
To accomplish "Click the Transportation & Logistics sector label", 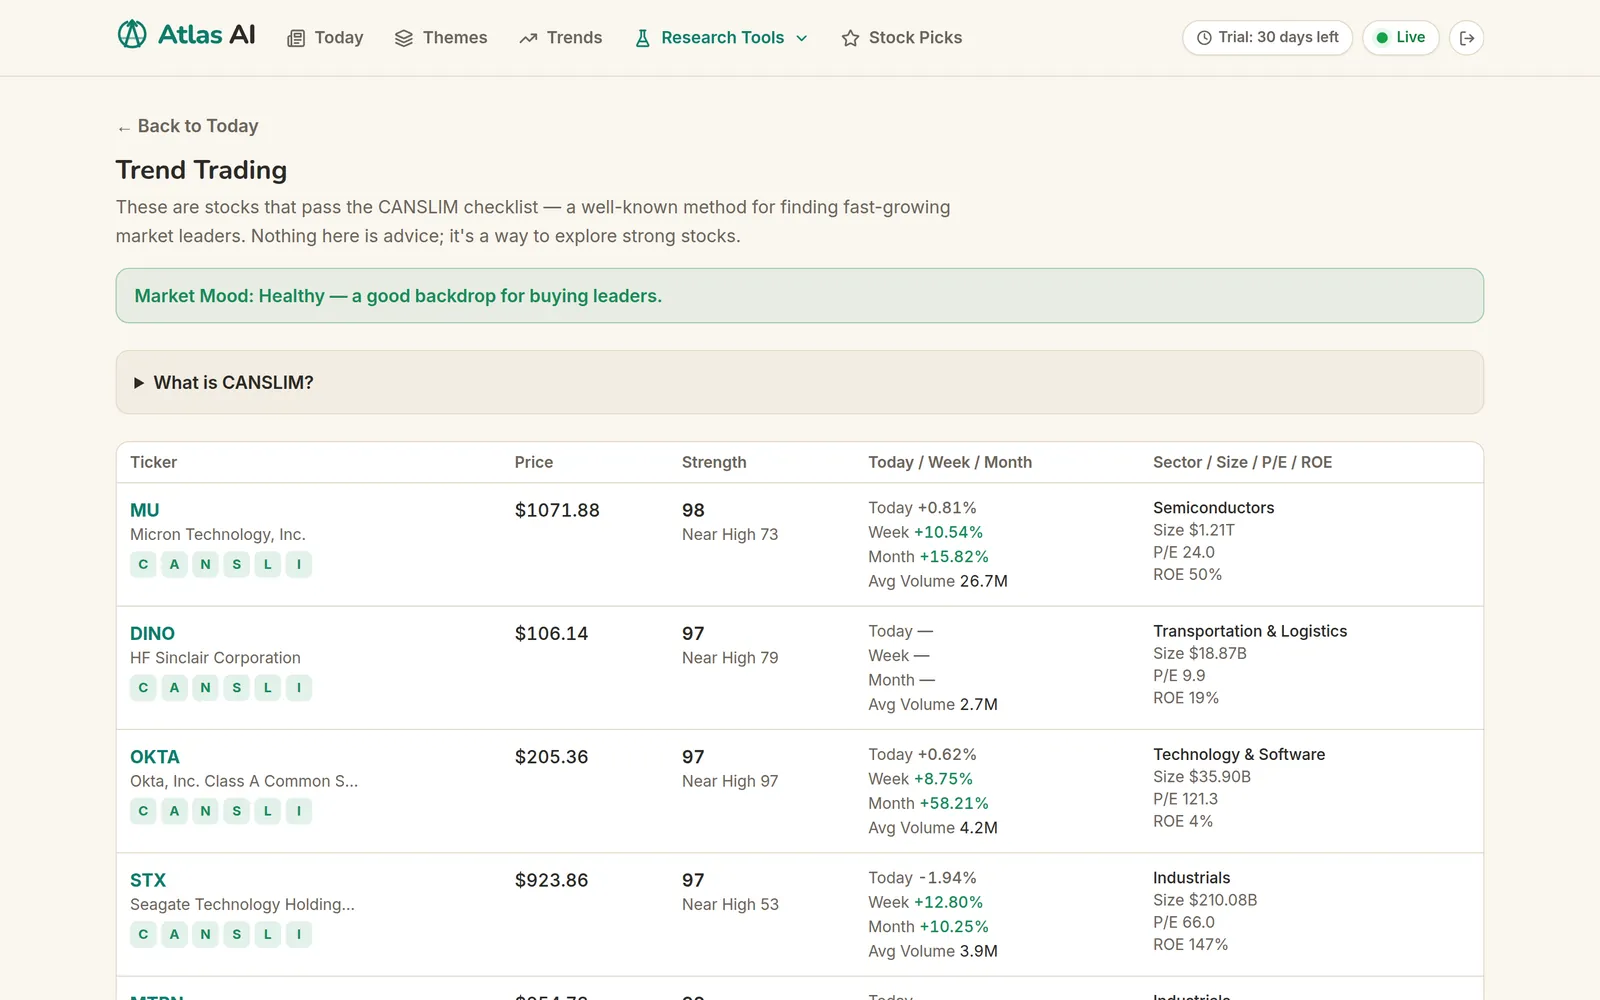I will point(1250,631).
